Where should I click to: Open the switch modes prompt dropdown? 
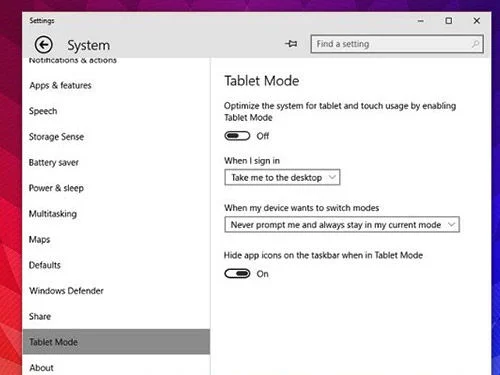pyautogui.click(x=342, y=225)
